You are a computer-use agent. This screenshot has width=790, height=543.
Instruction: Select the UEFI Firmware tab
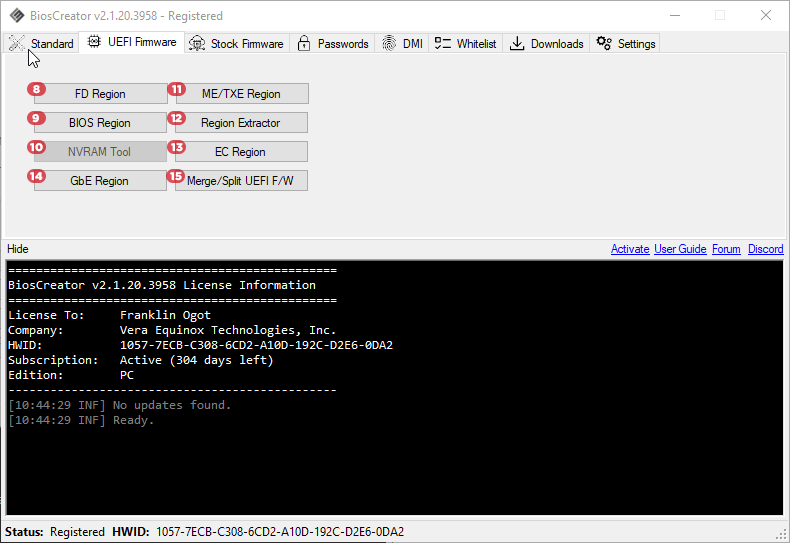pyautogui.click(x=131, y=42)
